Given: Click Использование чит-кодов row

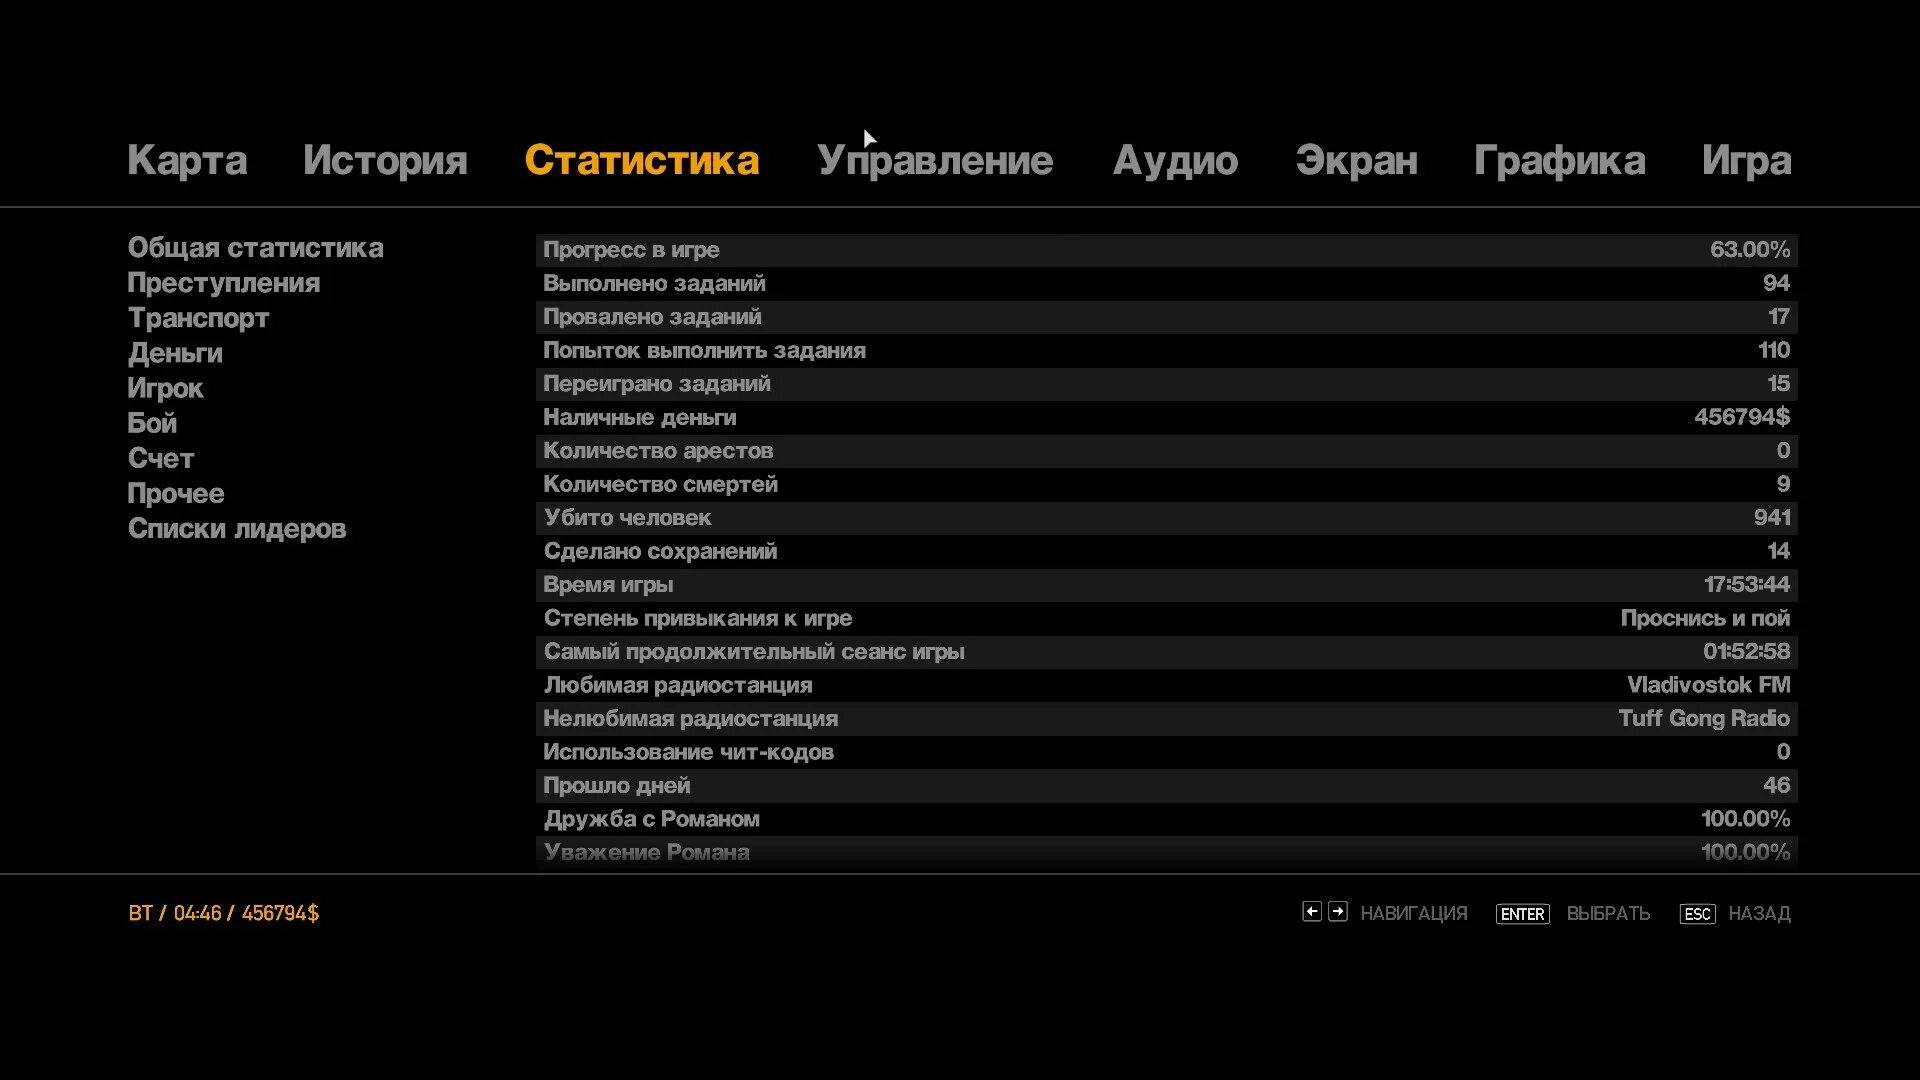Looking at the screenshot, I should (1166, 752).
